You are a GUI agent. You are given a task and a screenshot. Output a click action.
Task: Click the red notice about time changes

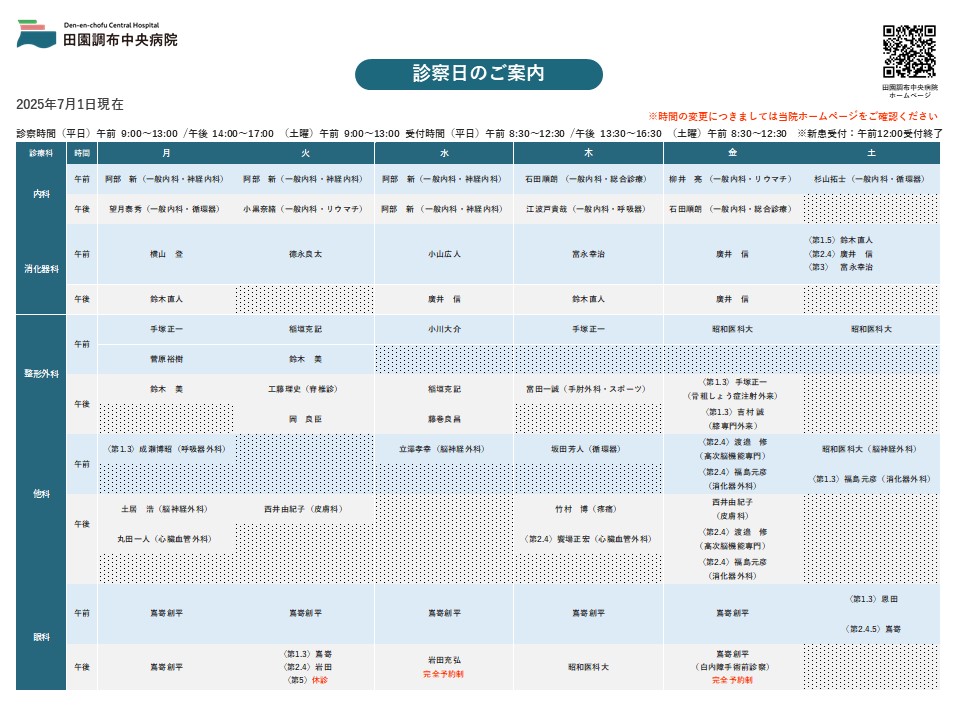pos(793,116)
